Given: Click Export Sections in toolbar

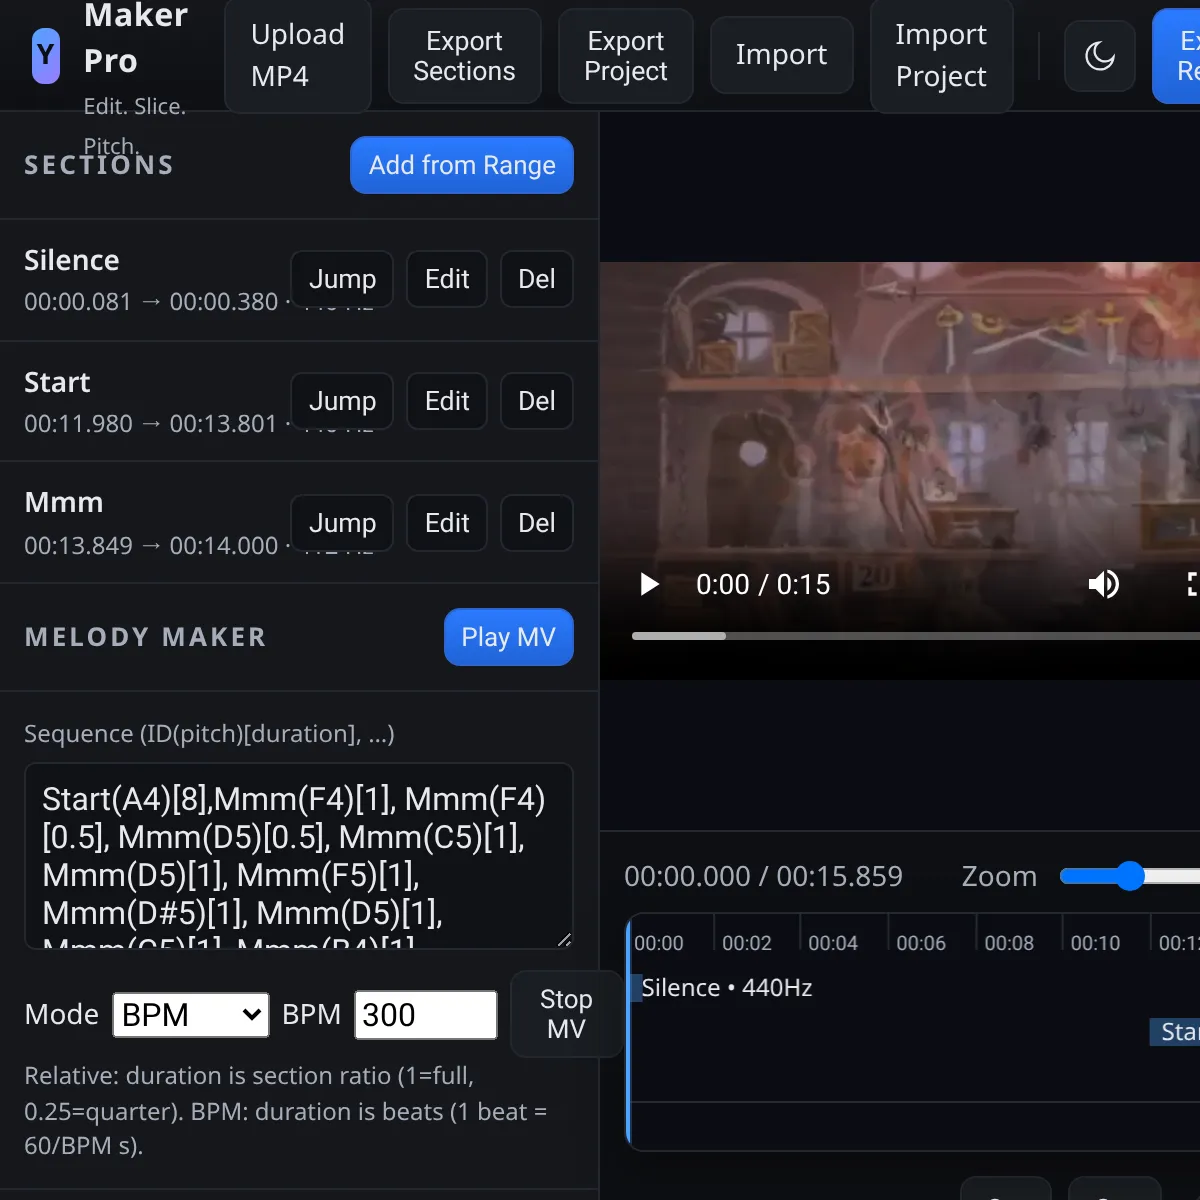Looking at the screenshot, I should tap(464, 56).
